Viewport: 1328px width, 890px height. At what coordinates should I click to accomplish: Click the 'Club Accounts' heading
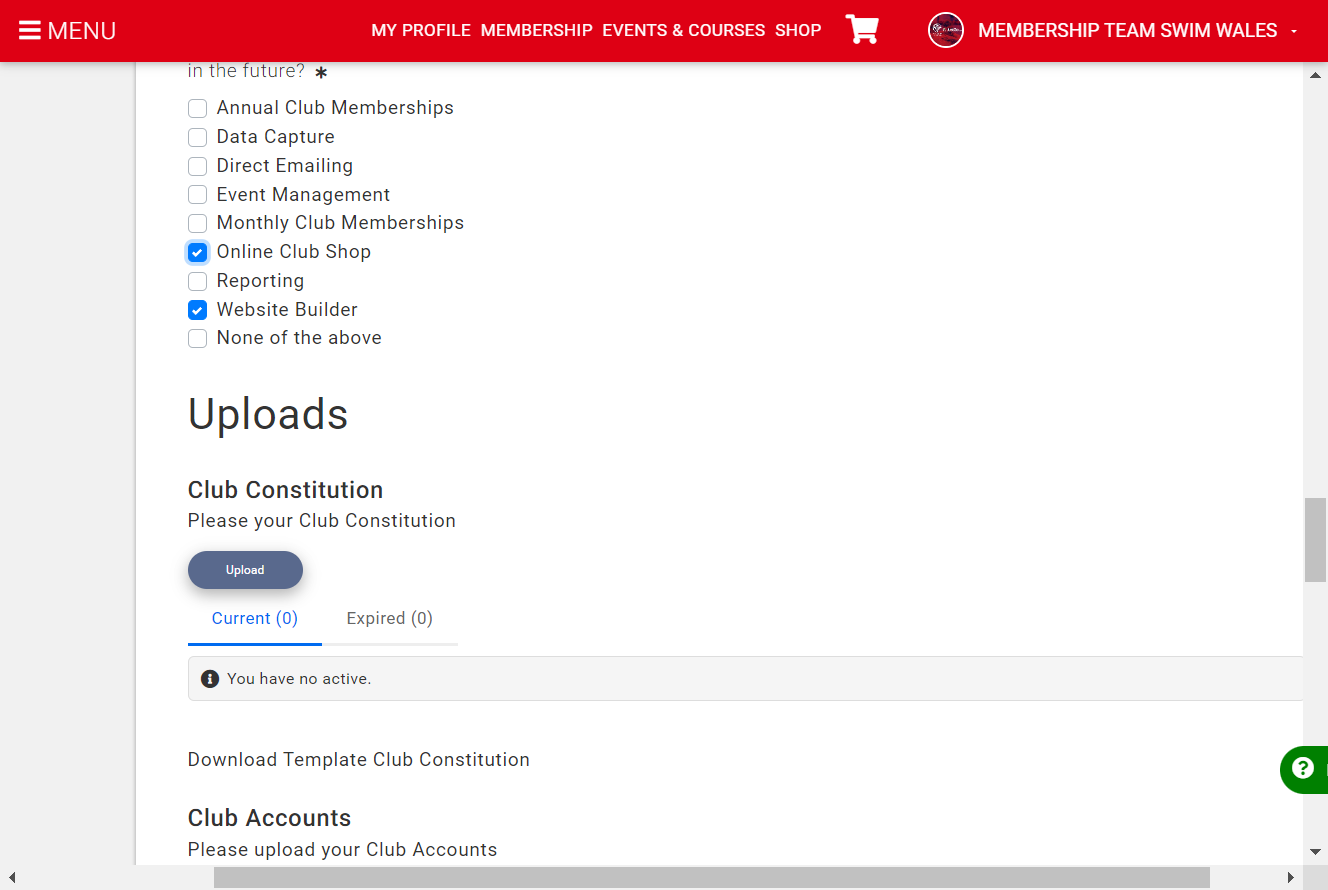(x=270, y=818)
